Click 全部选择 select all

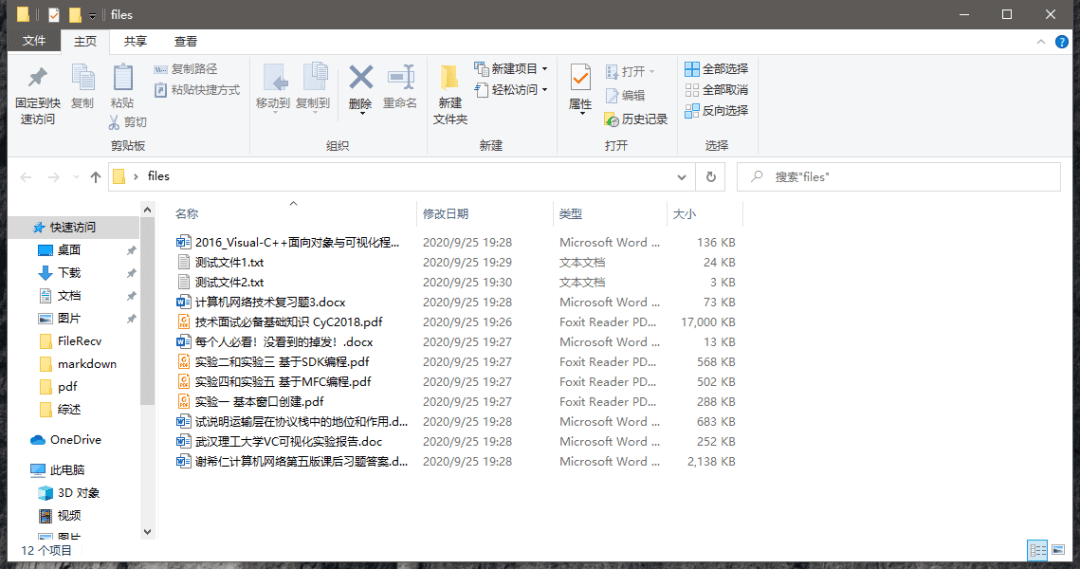(x=716, y=69)
